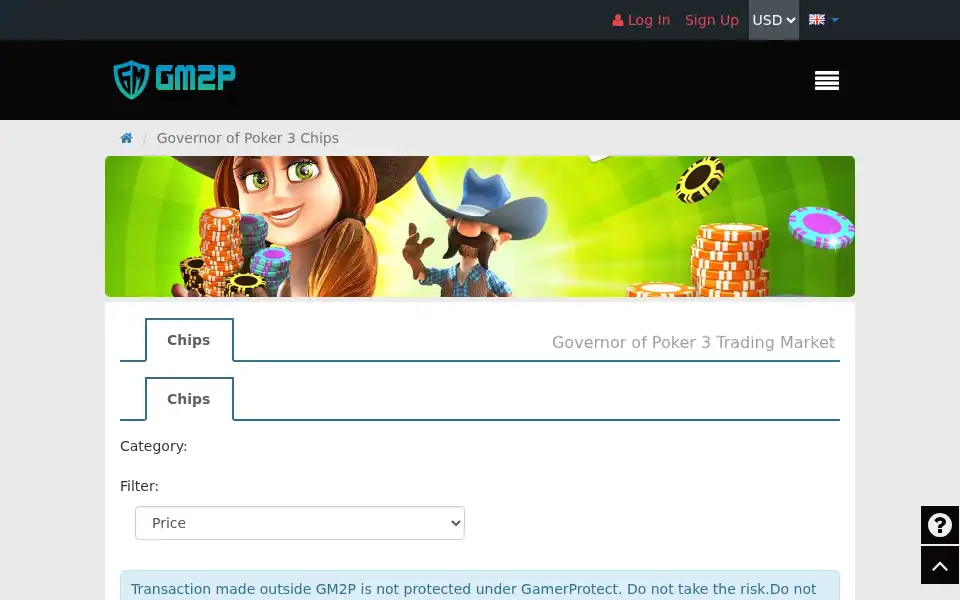Click Governor of Poker 3 Trading Market heading
The image size is (960, 600).
click(x=693, y=342)
